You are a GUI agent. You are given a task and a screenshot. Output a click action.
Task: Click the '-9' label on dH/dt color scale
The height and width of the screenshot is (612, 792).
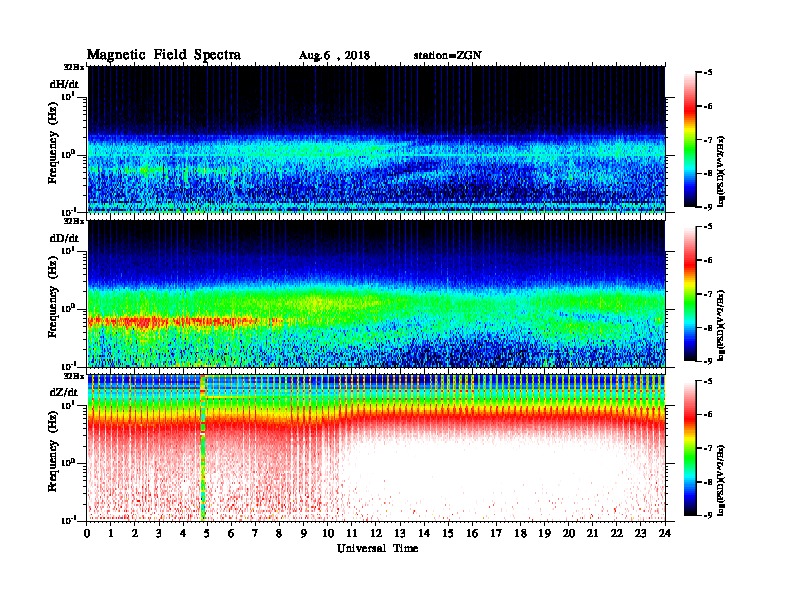click(x=708, y=207)
